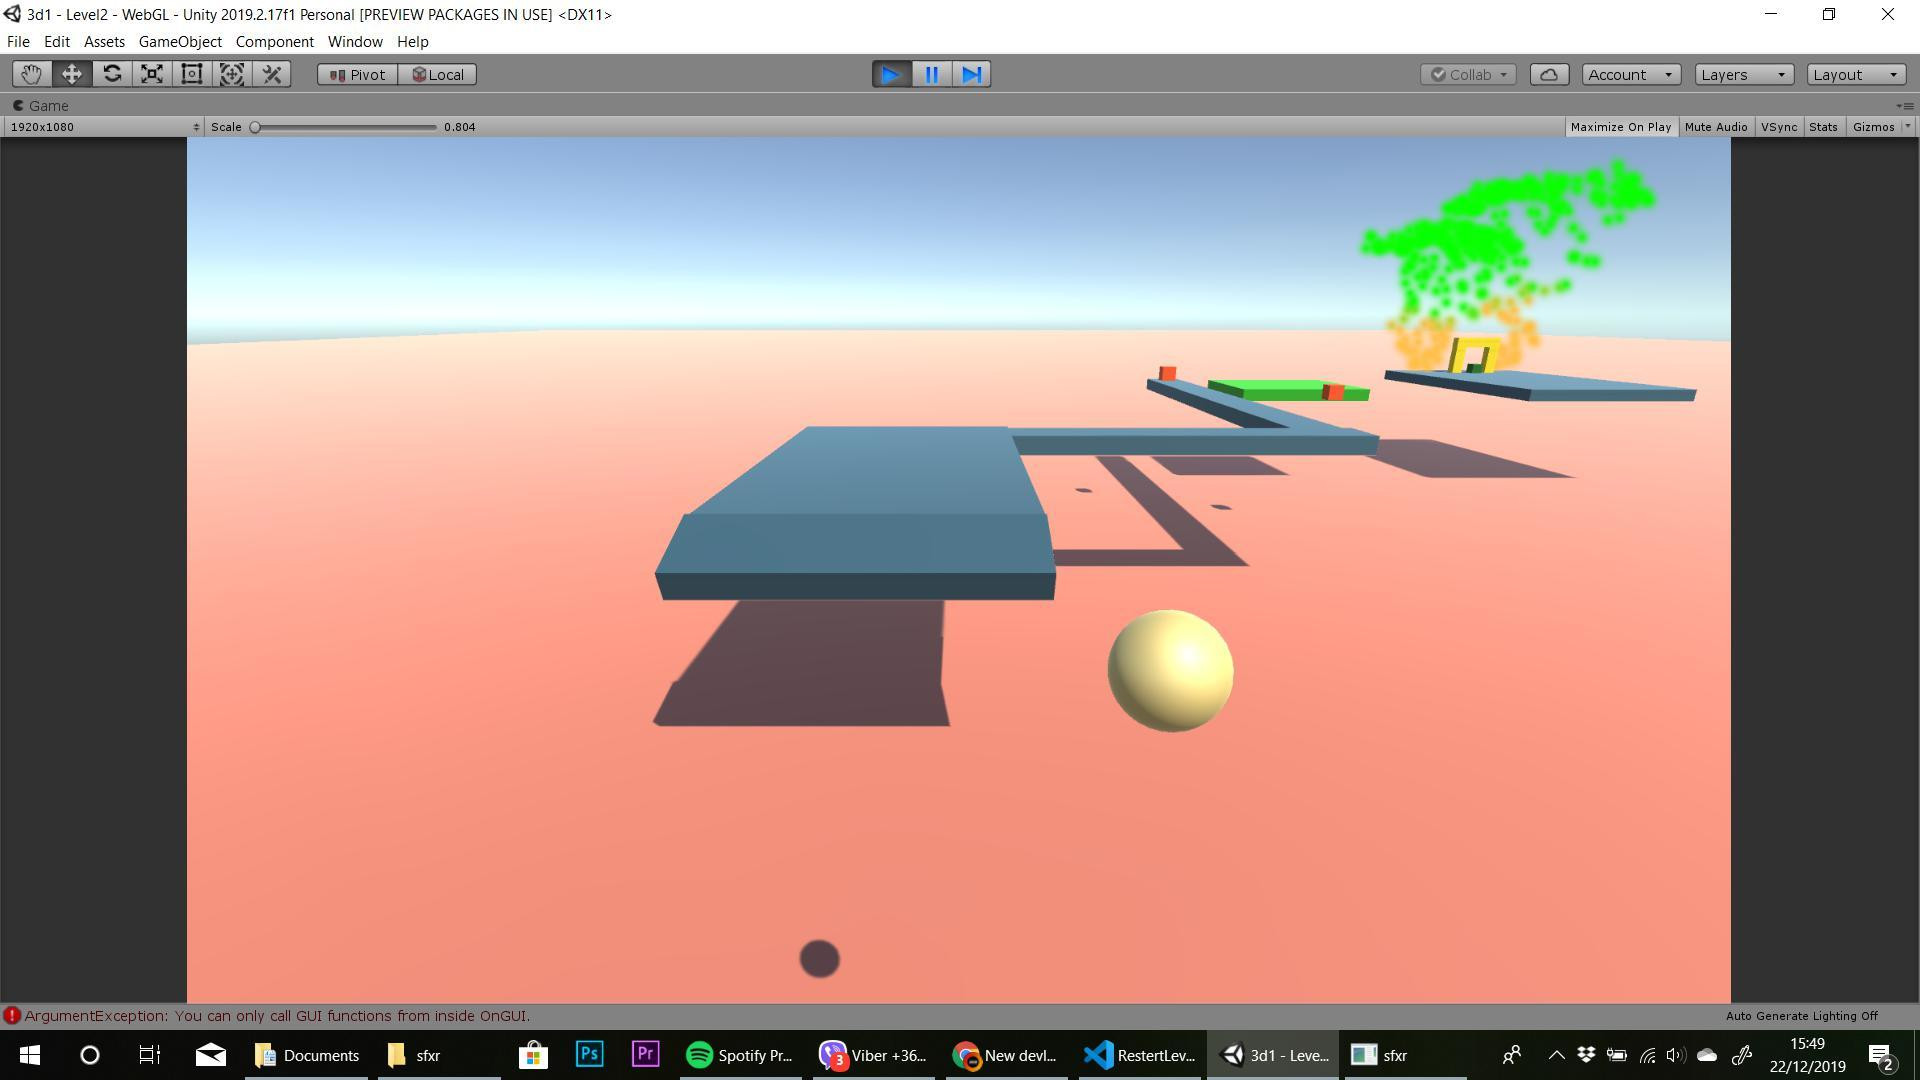
Task: Click the Scale slider in Game view
Action: pyautogui.click(x=345, y=127)
